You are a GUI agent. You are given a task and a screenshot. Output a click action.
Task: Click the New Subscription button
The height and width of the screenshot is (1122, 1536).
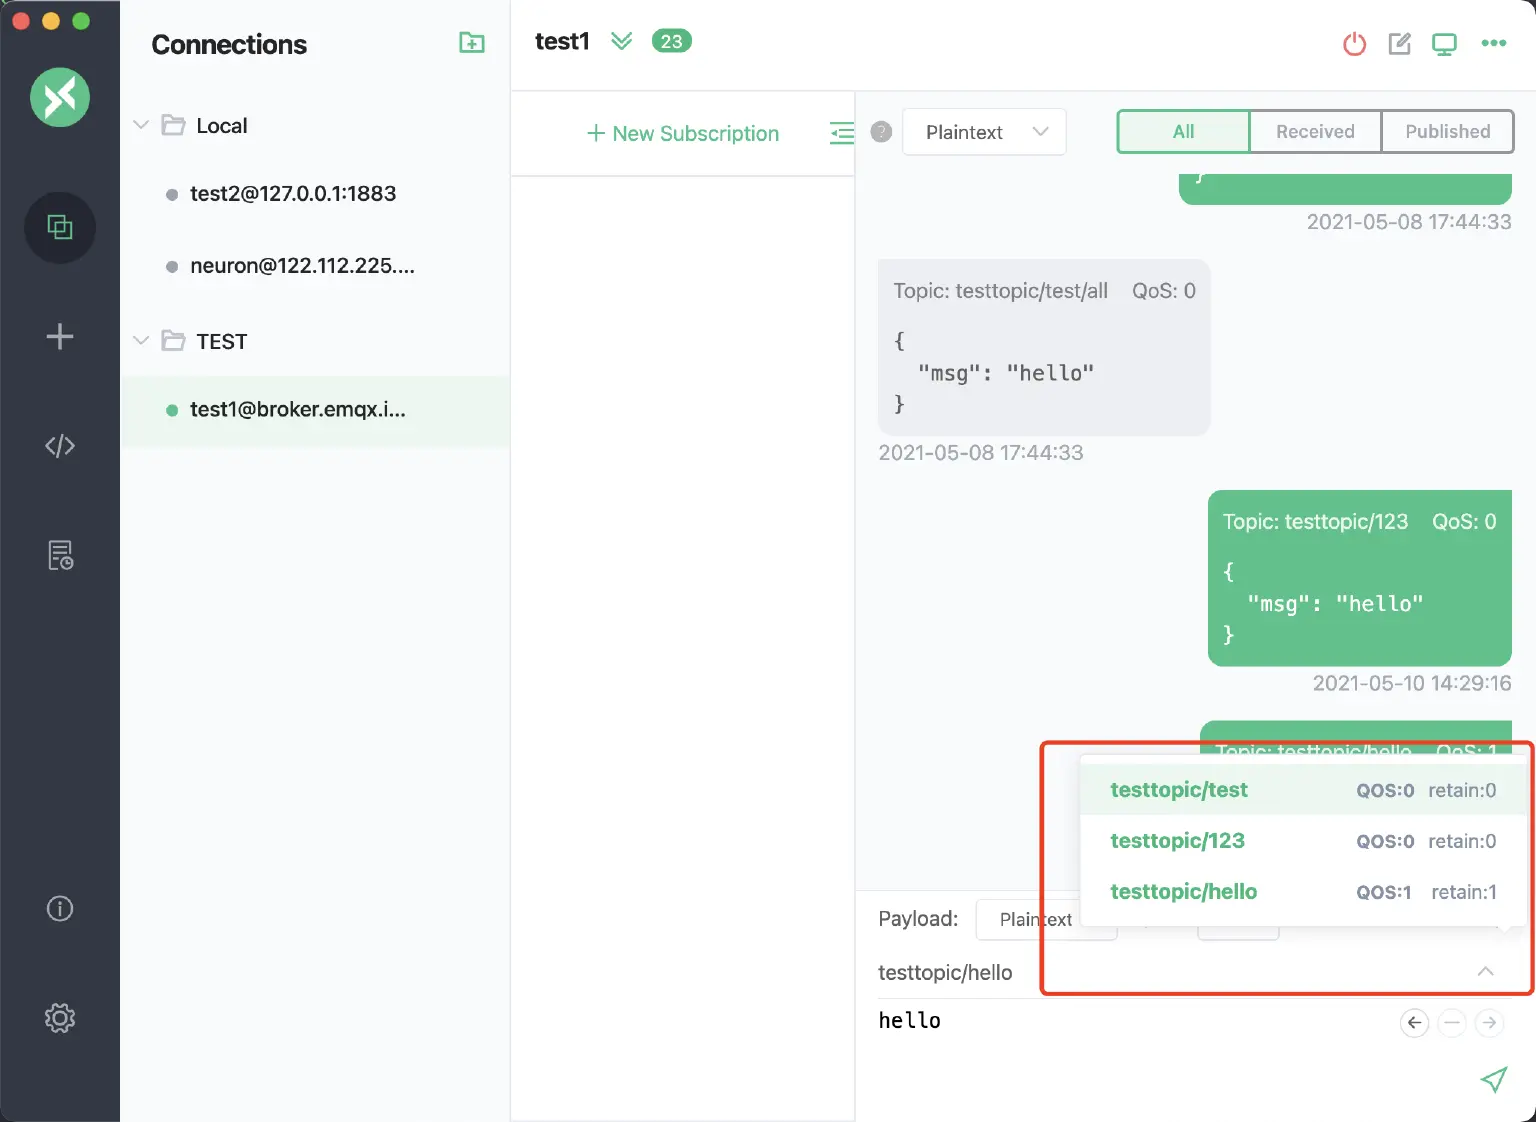tap(683, 134)
